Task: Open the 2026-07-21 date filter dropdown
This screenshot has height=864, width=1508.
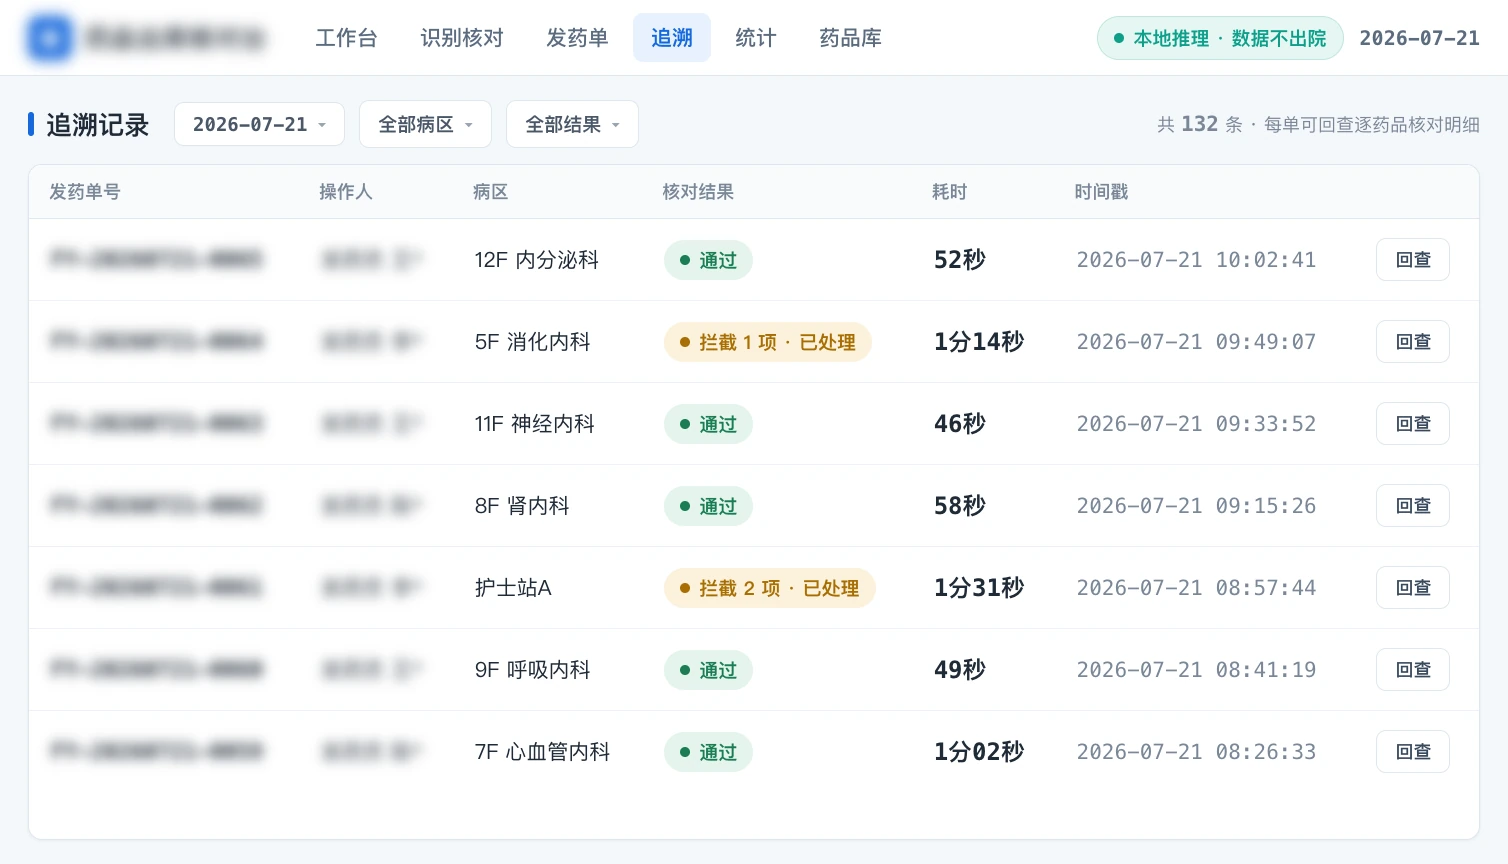Action: (x=259, y=124)
